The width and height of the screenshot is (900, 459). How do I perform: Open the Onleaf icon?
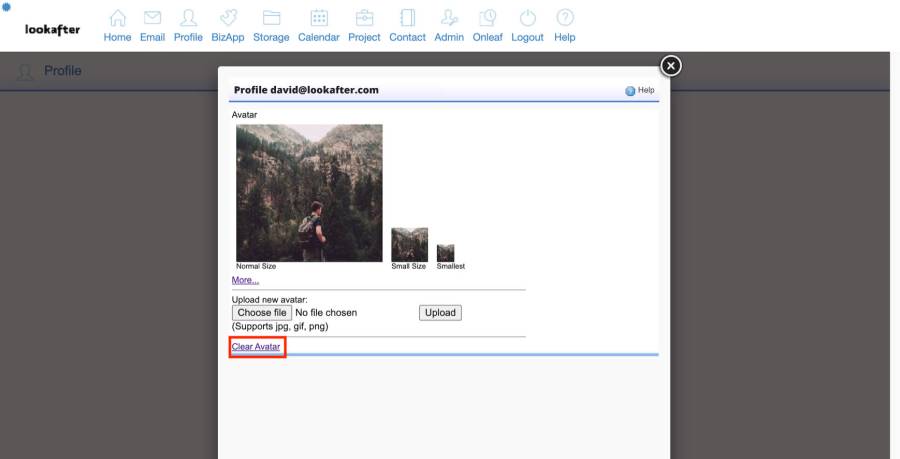pos(487,19)
